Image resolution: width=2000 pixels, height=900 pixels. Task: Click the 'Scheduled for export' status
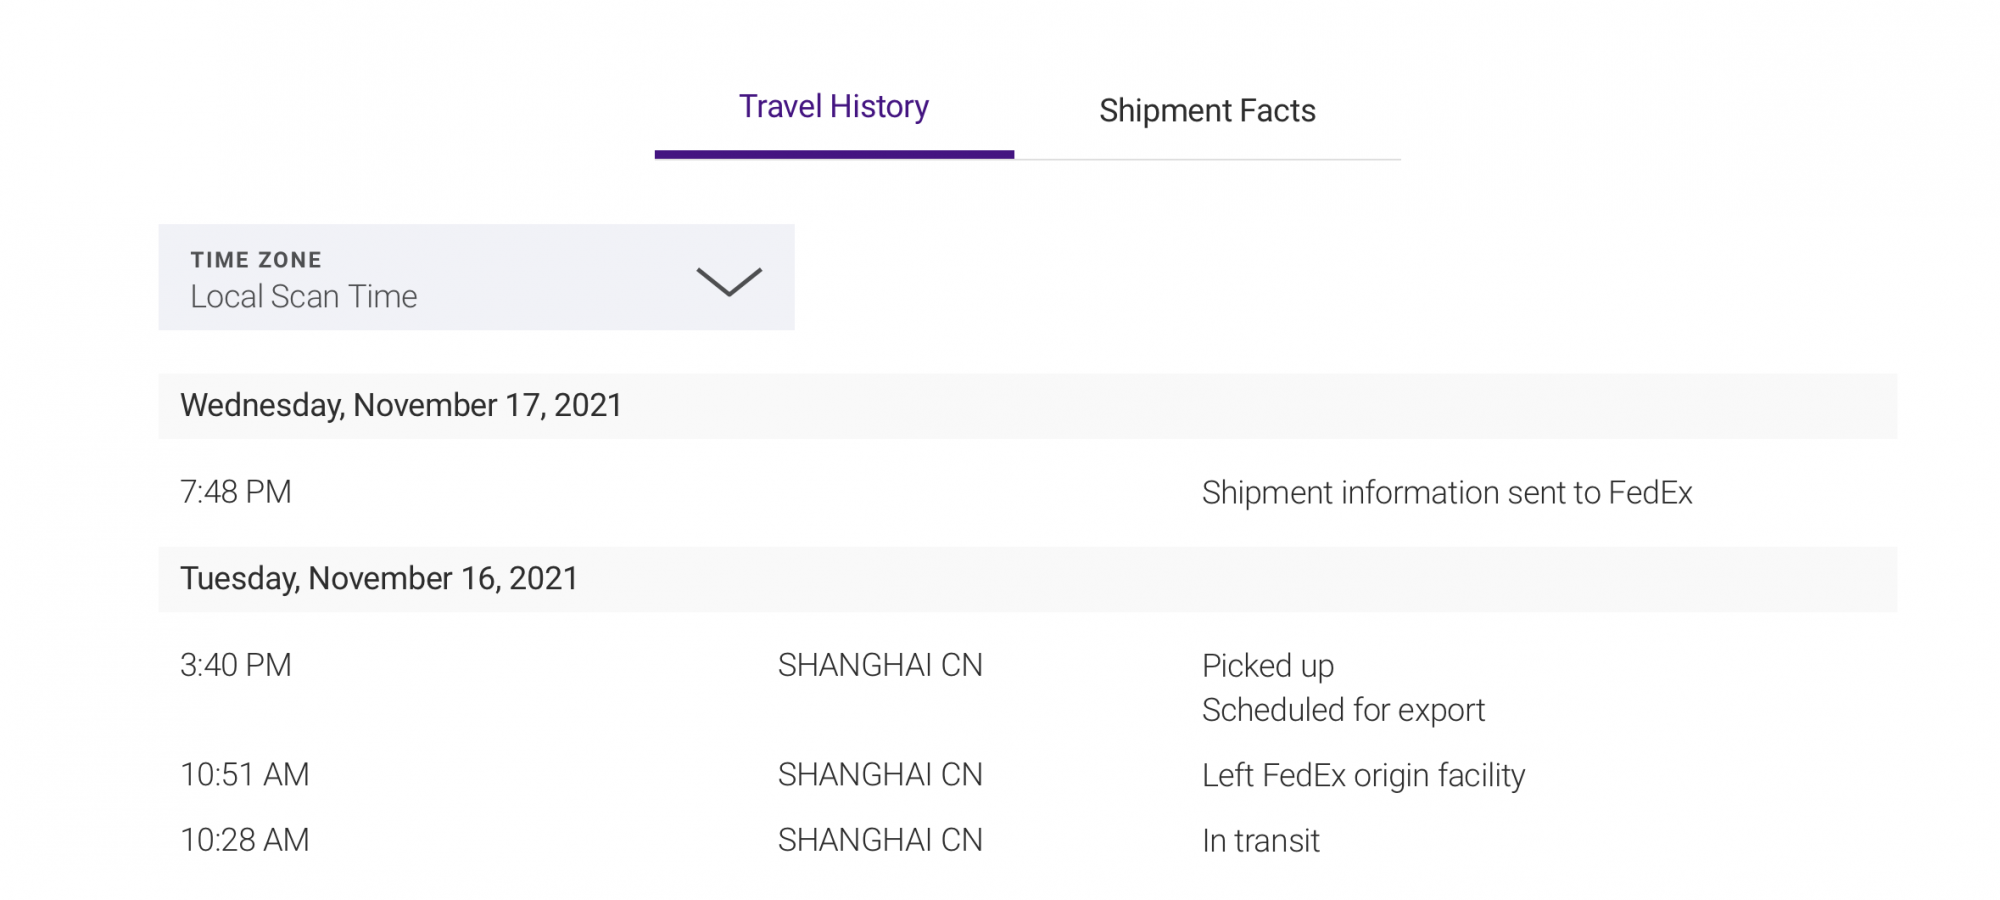[1342, 710]
